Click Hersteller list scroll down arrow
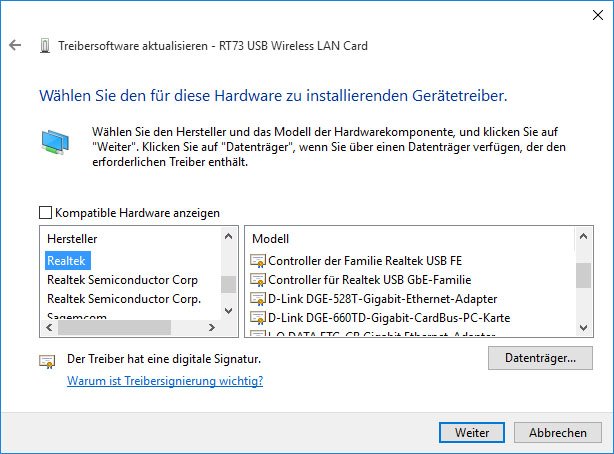The image size is (614, 454). click(229, 311)
